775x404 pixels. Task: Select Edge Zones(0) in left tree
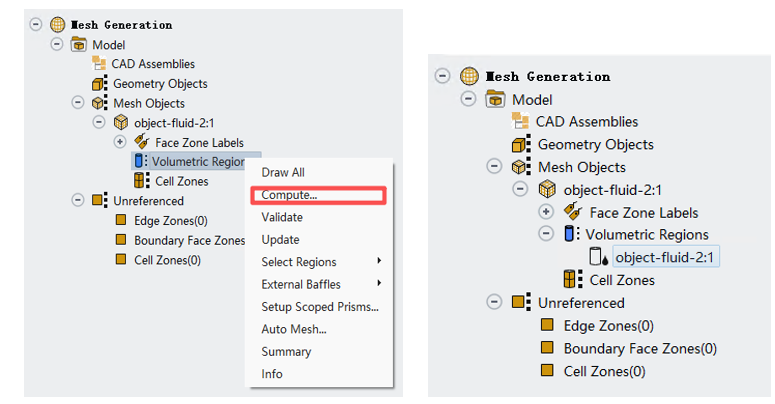pos(171,221)
